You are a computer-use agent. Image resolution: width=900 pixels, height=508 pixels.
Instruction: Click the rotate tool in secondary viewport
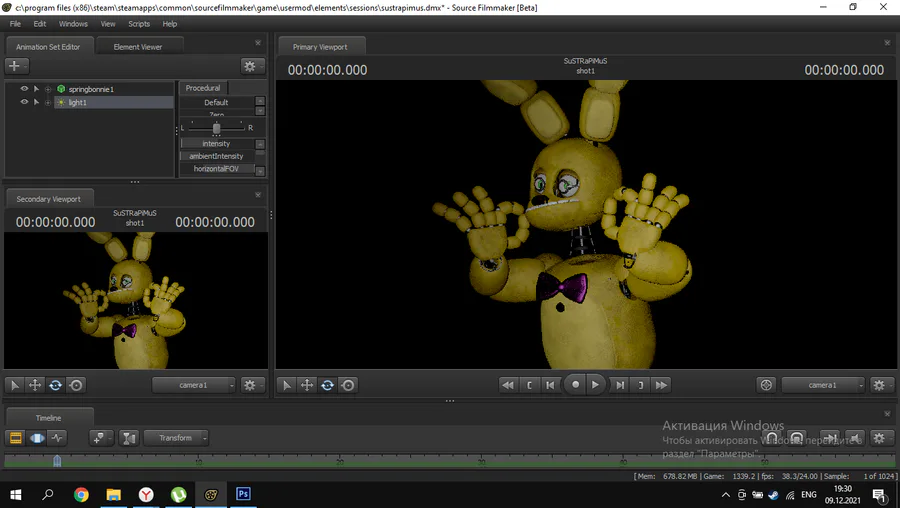pos(55,385)
